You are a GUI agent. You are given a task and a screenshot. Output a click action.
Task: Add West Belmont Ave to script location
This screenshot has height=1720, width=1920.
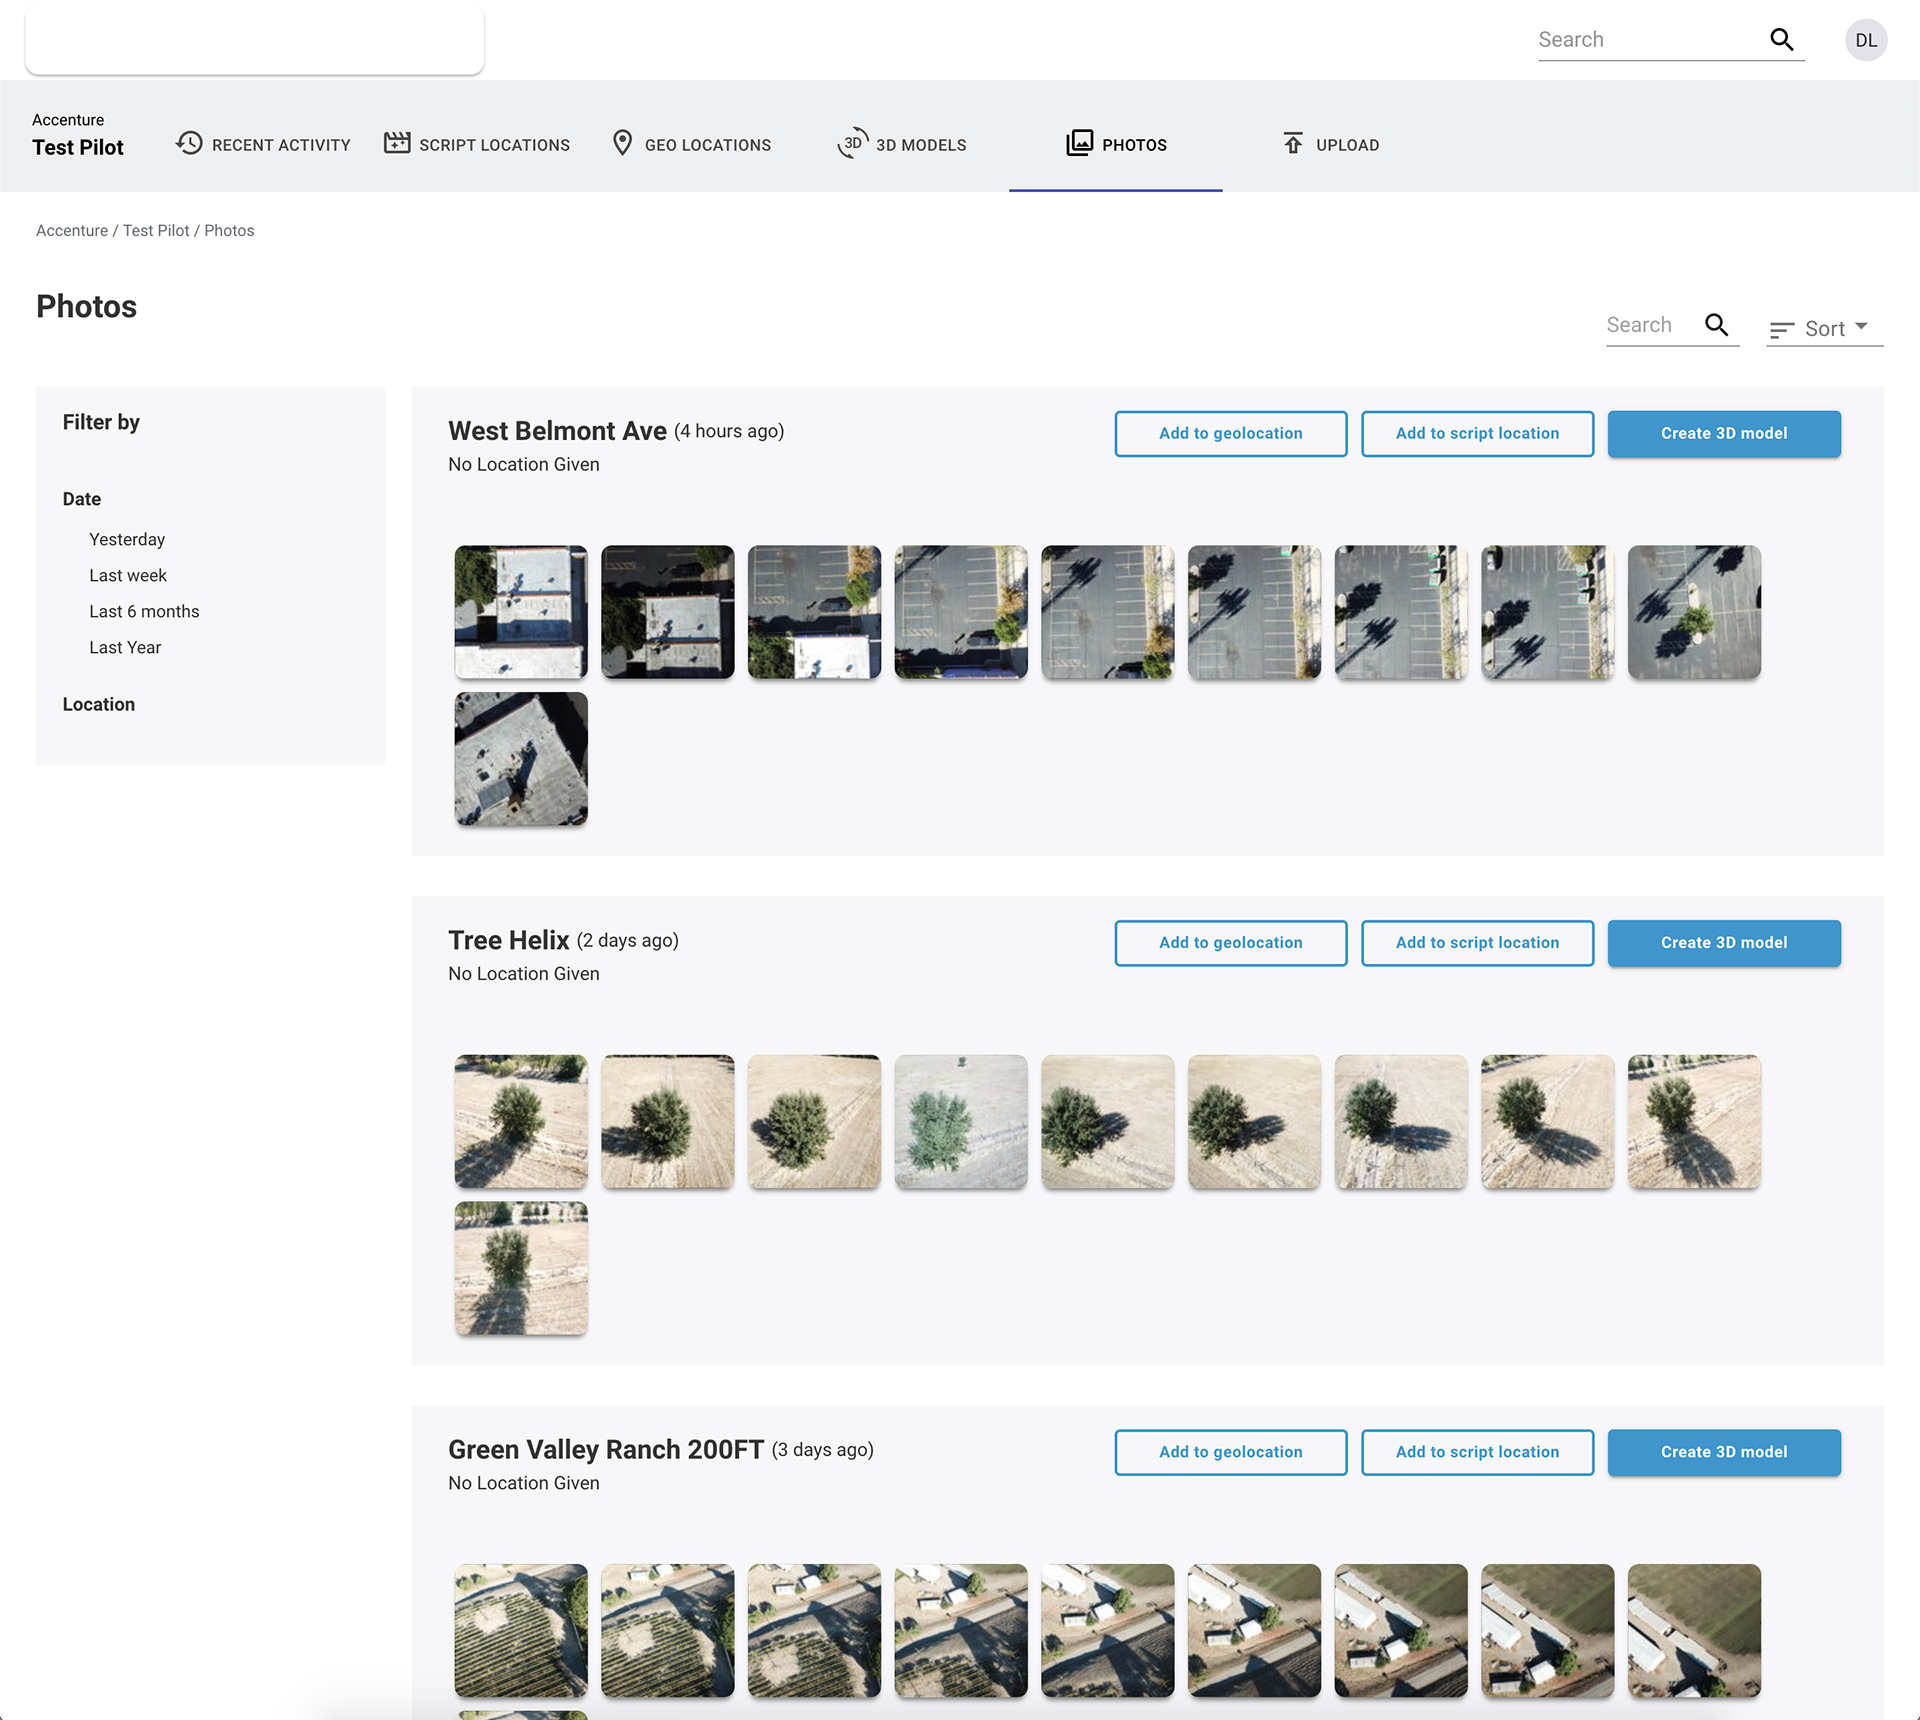pos(1477,433)
